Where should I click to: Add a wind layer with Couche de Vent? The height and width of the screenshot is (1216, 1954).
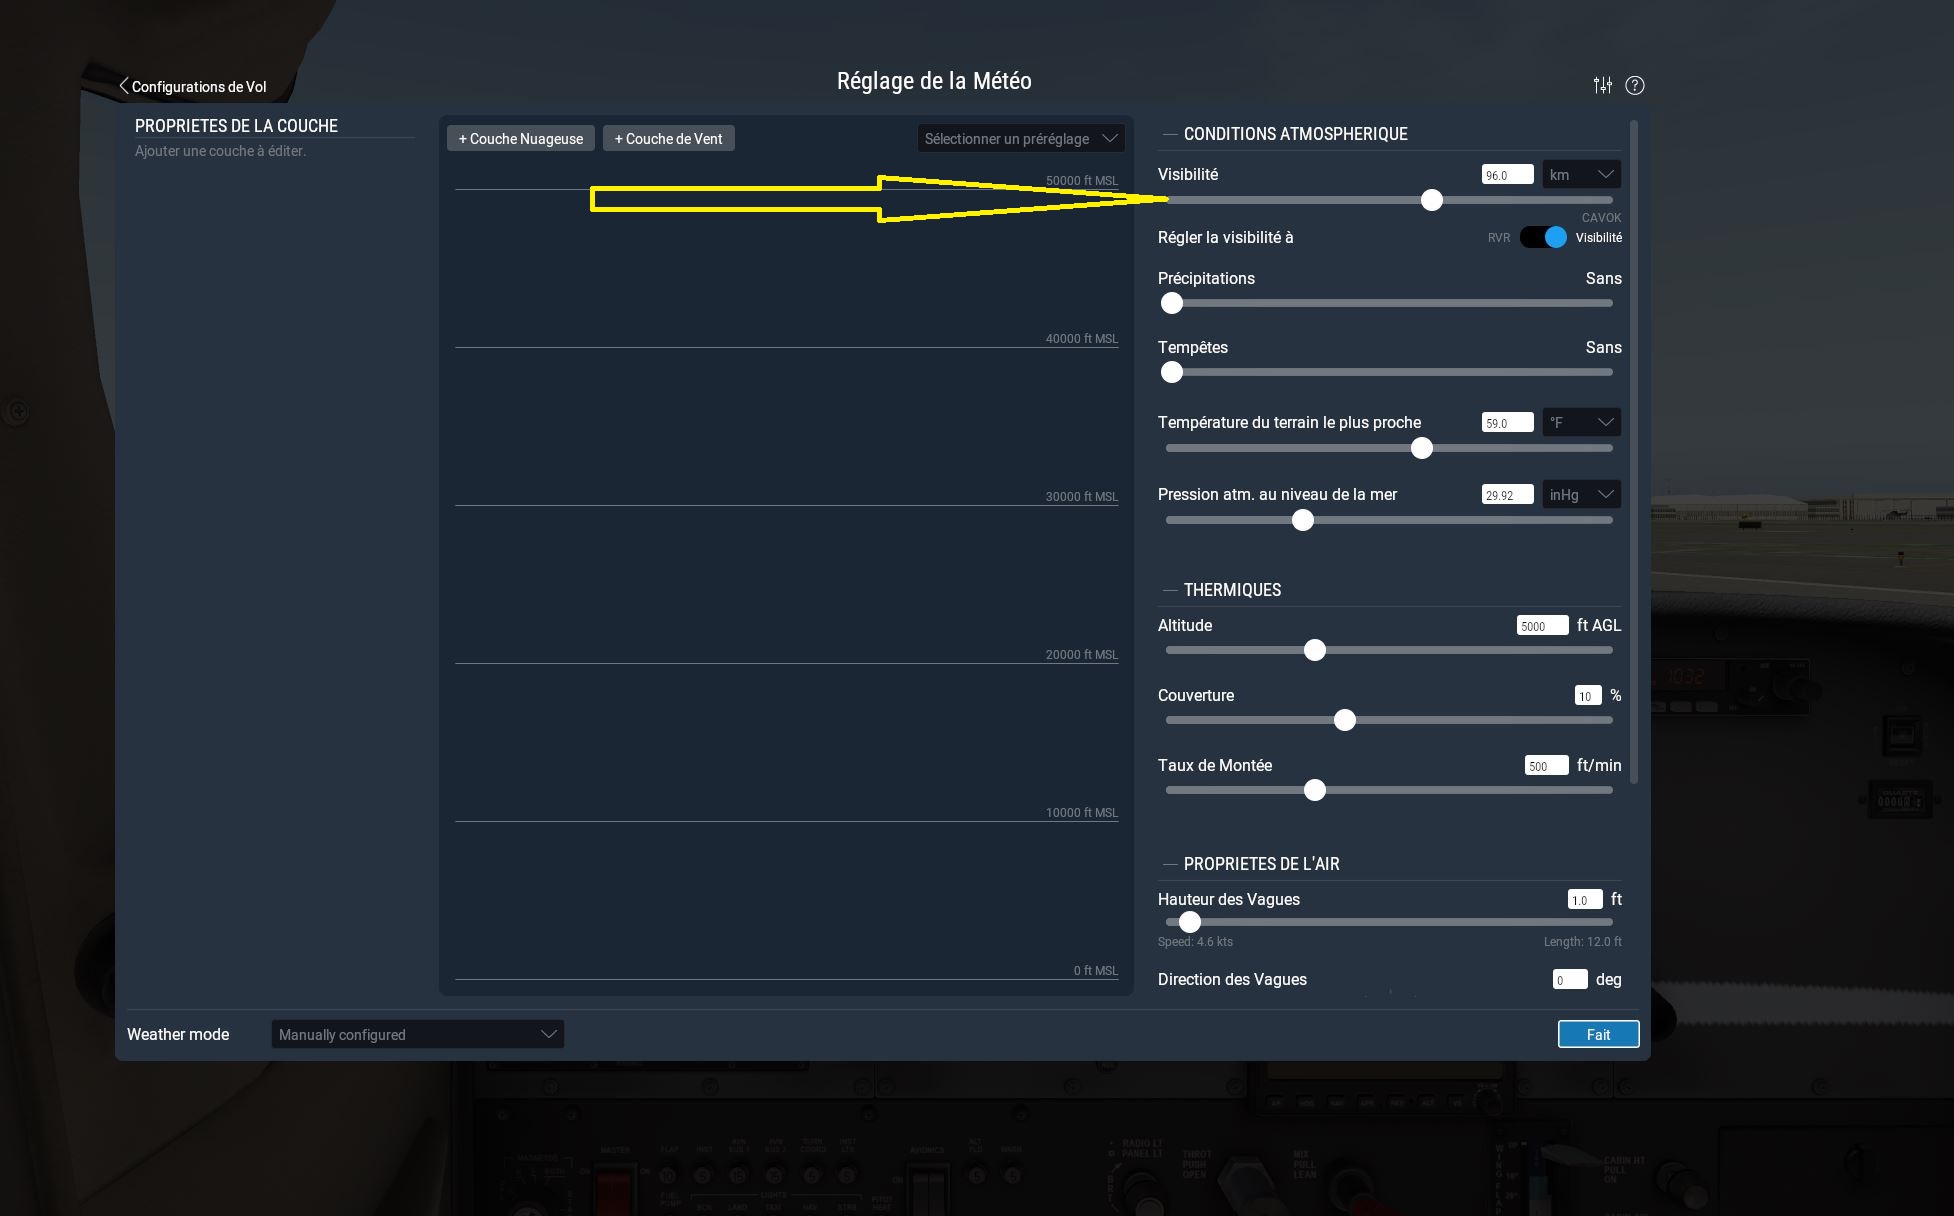[x=668, y=138]
